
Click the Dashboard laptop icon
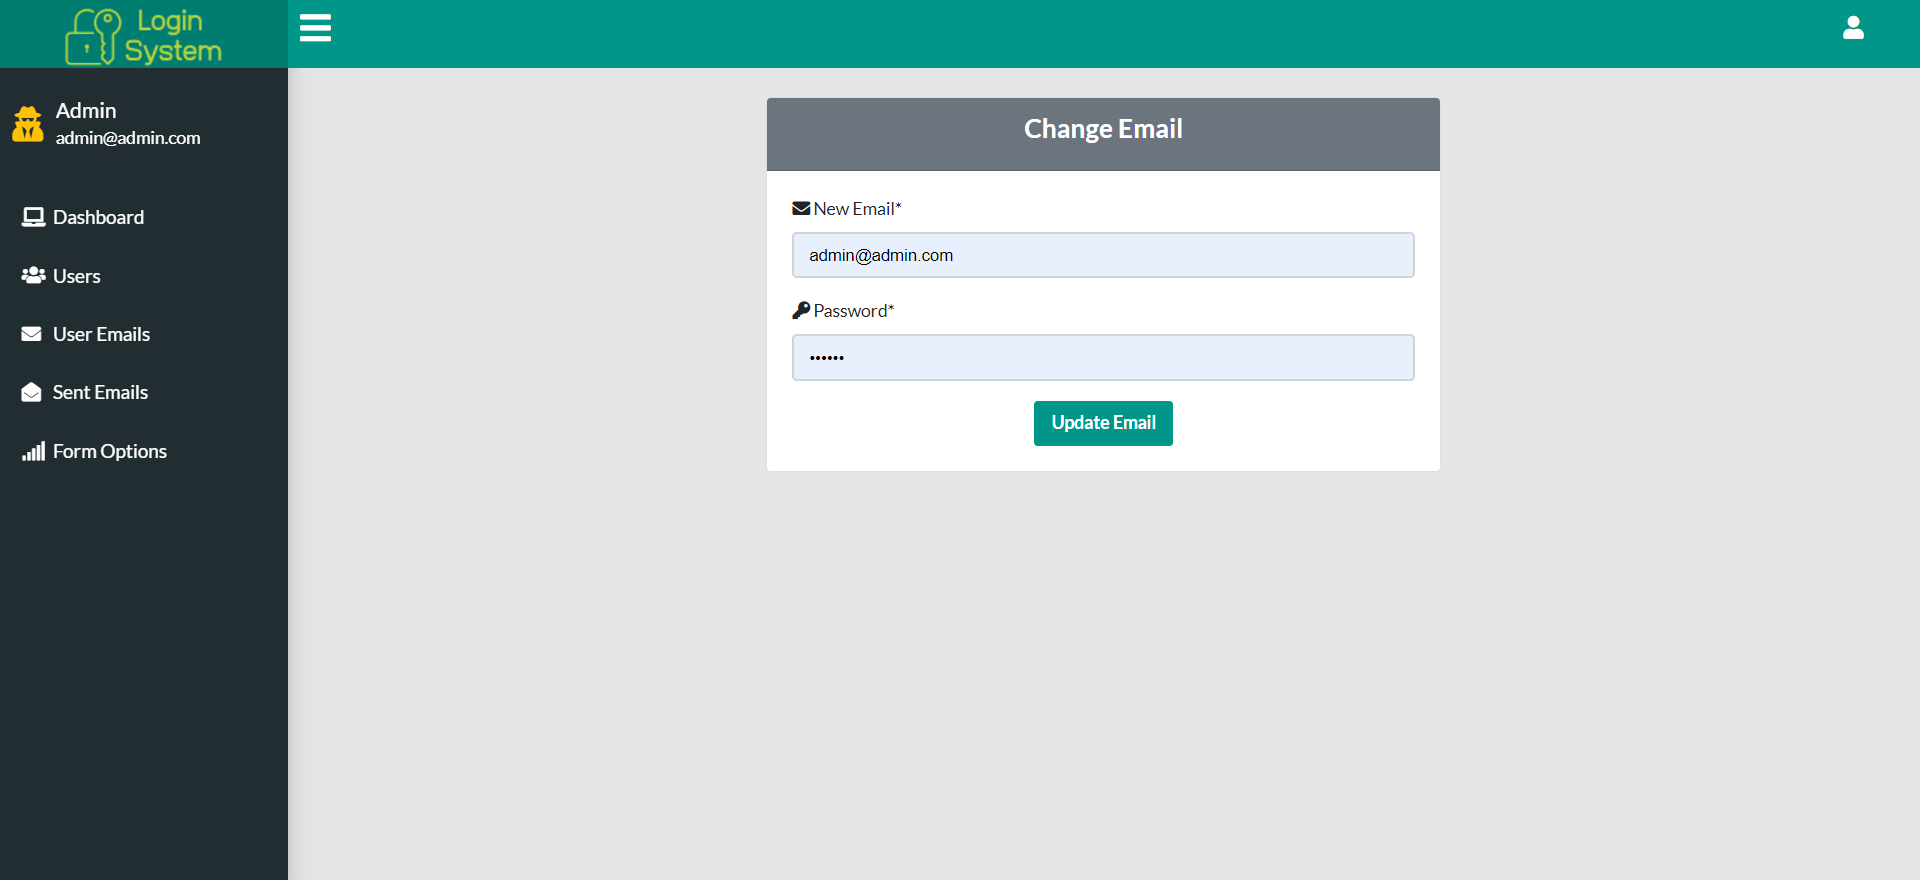click(x=33, y=217)
